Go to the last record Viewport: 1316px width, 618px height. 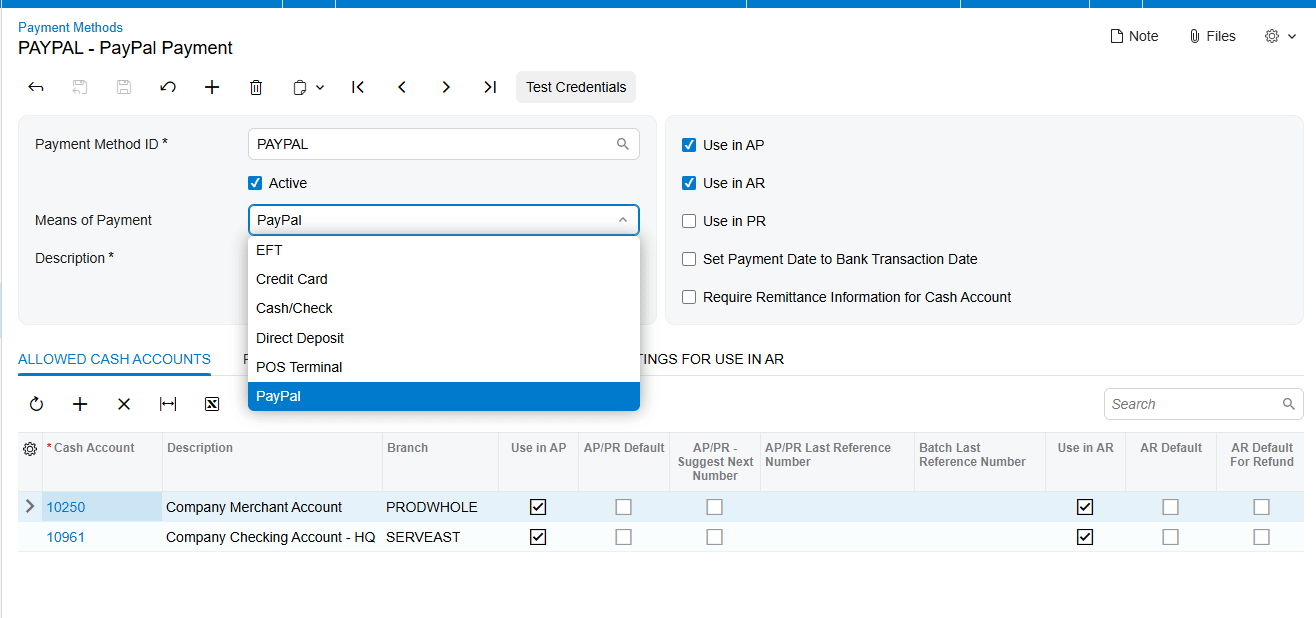tap(490, 87)
